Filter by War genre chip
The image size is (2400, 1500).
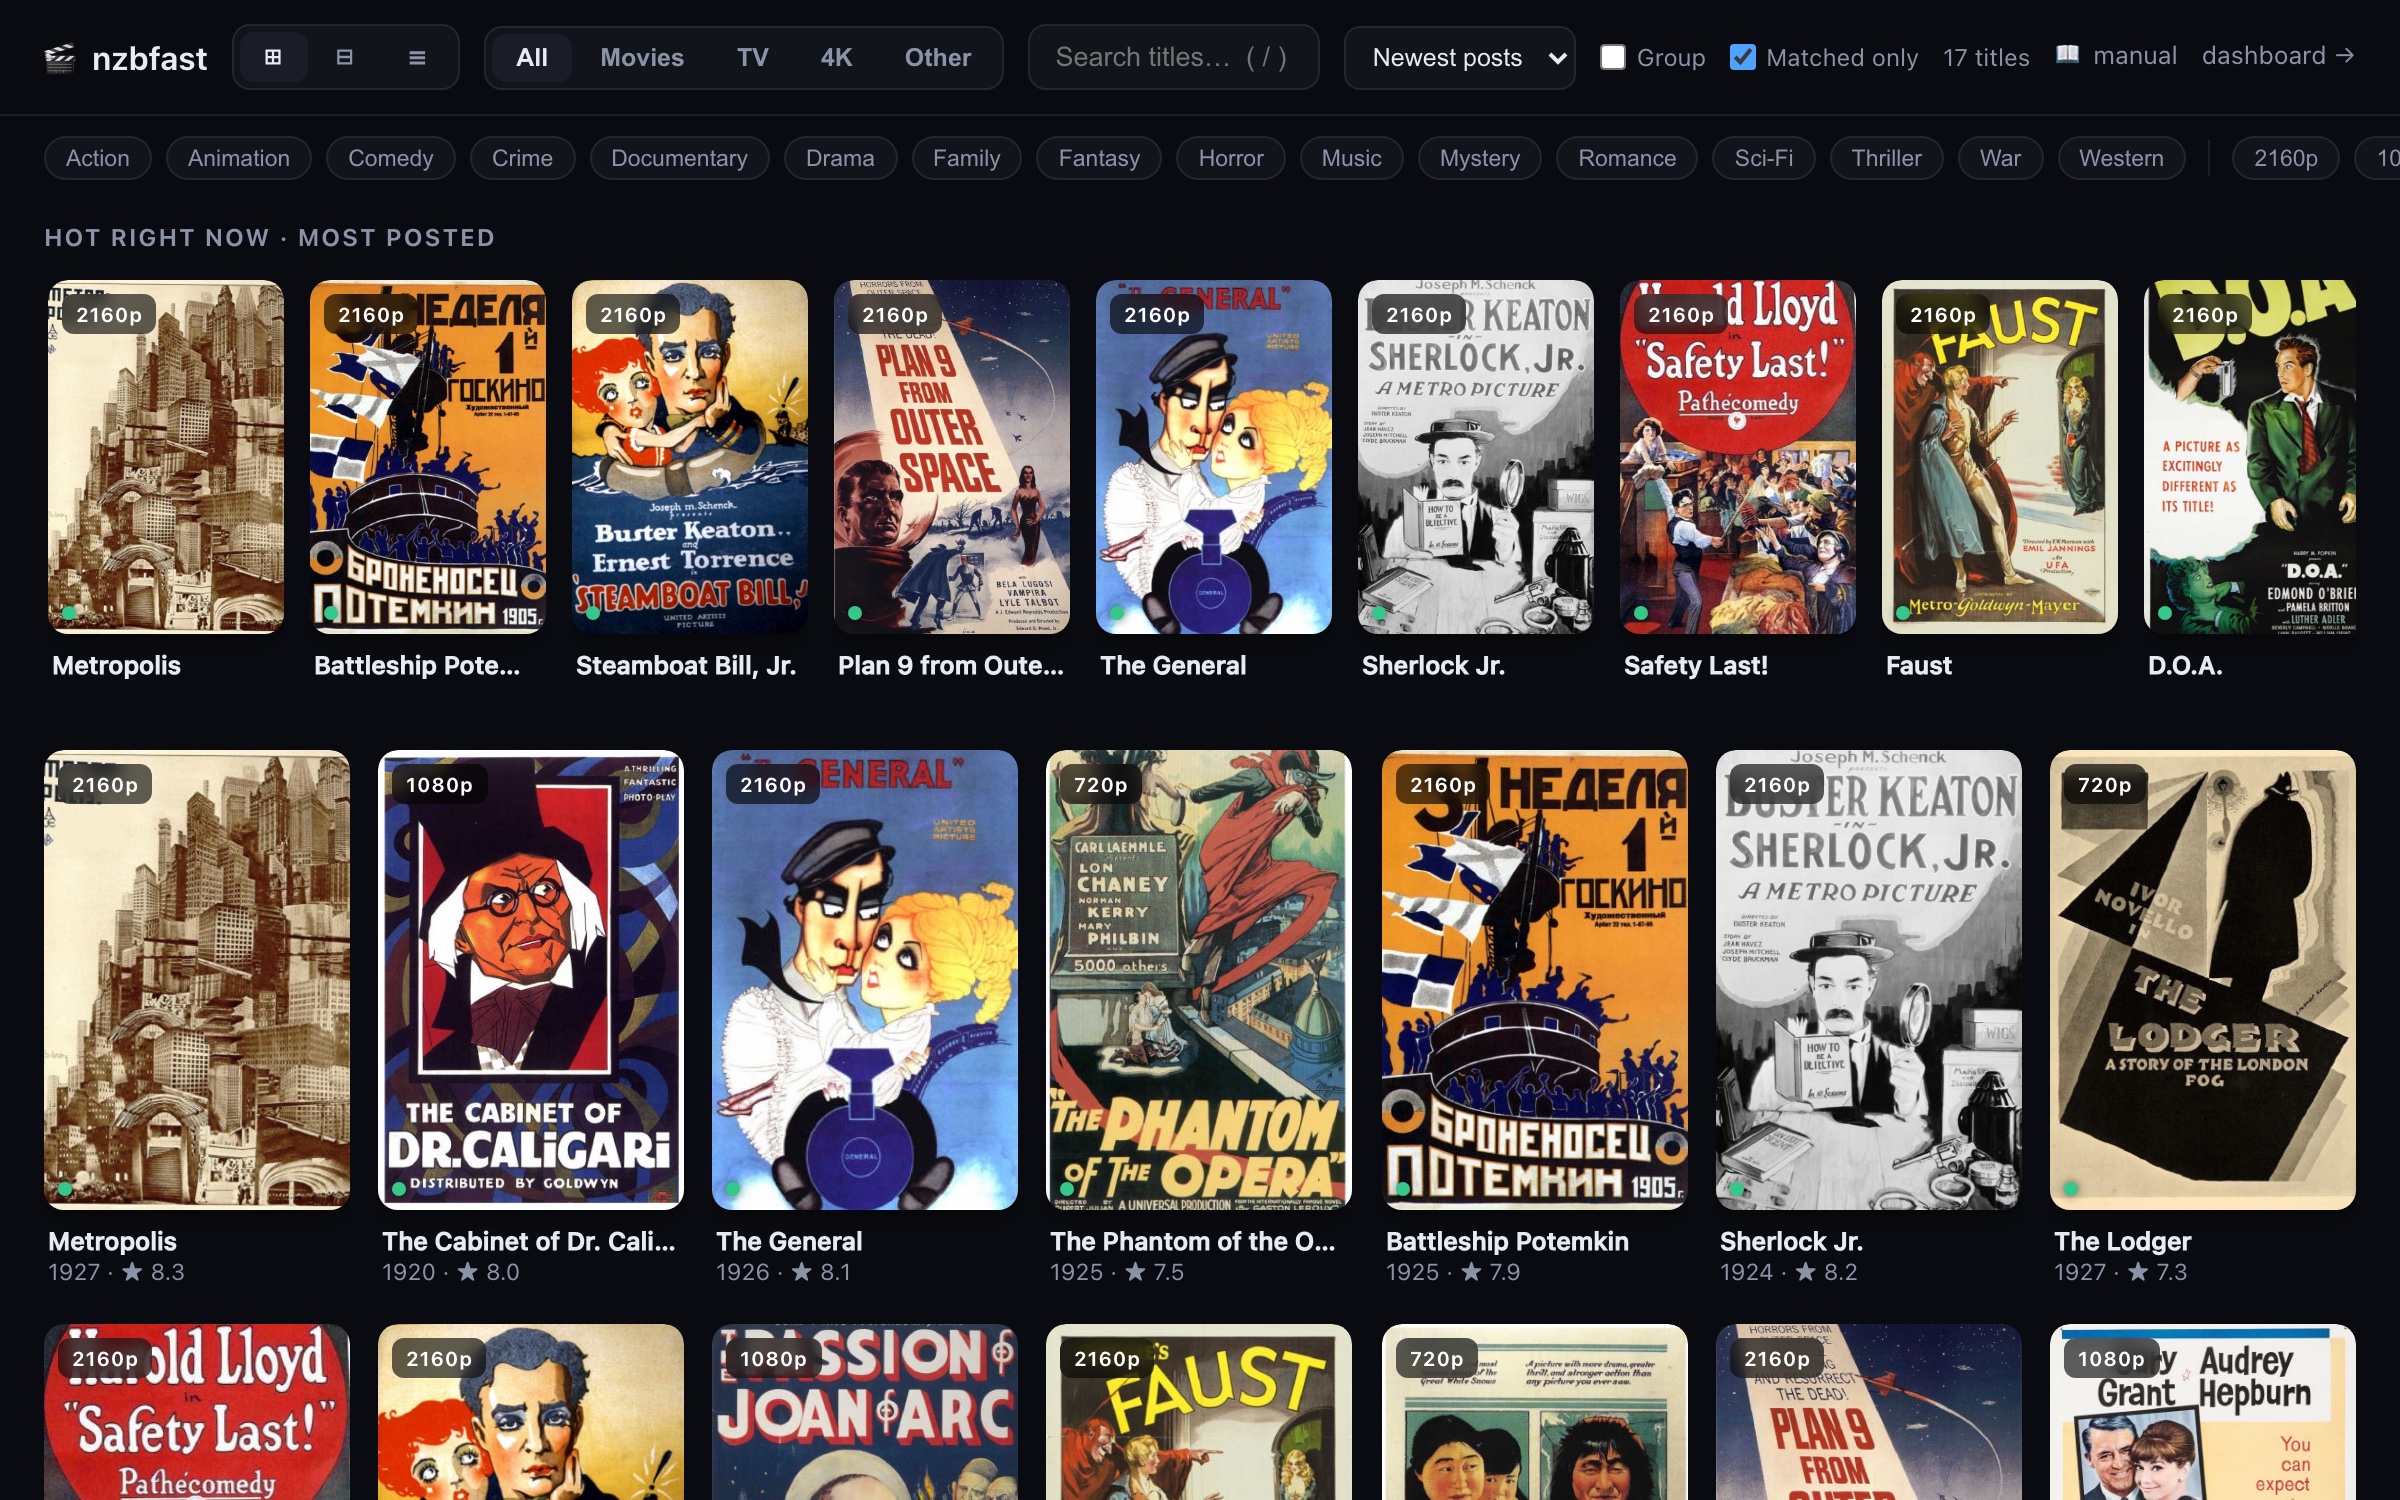pos(2000,158)
